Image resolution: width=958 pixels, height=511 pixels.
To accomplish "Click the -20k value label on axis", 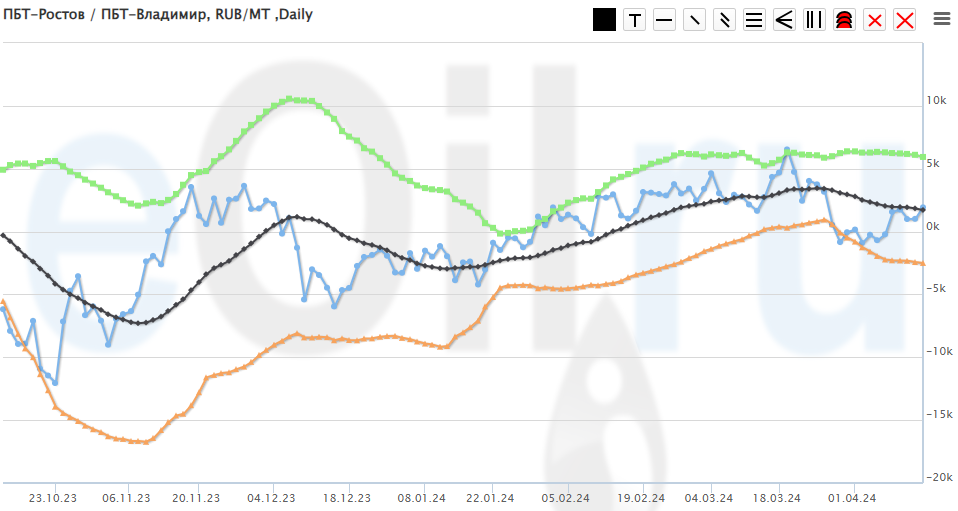I will (938, 477).
